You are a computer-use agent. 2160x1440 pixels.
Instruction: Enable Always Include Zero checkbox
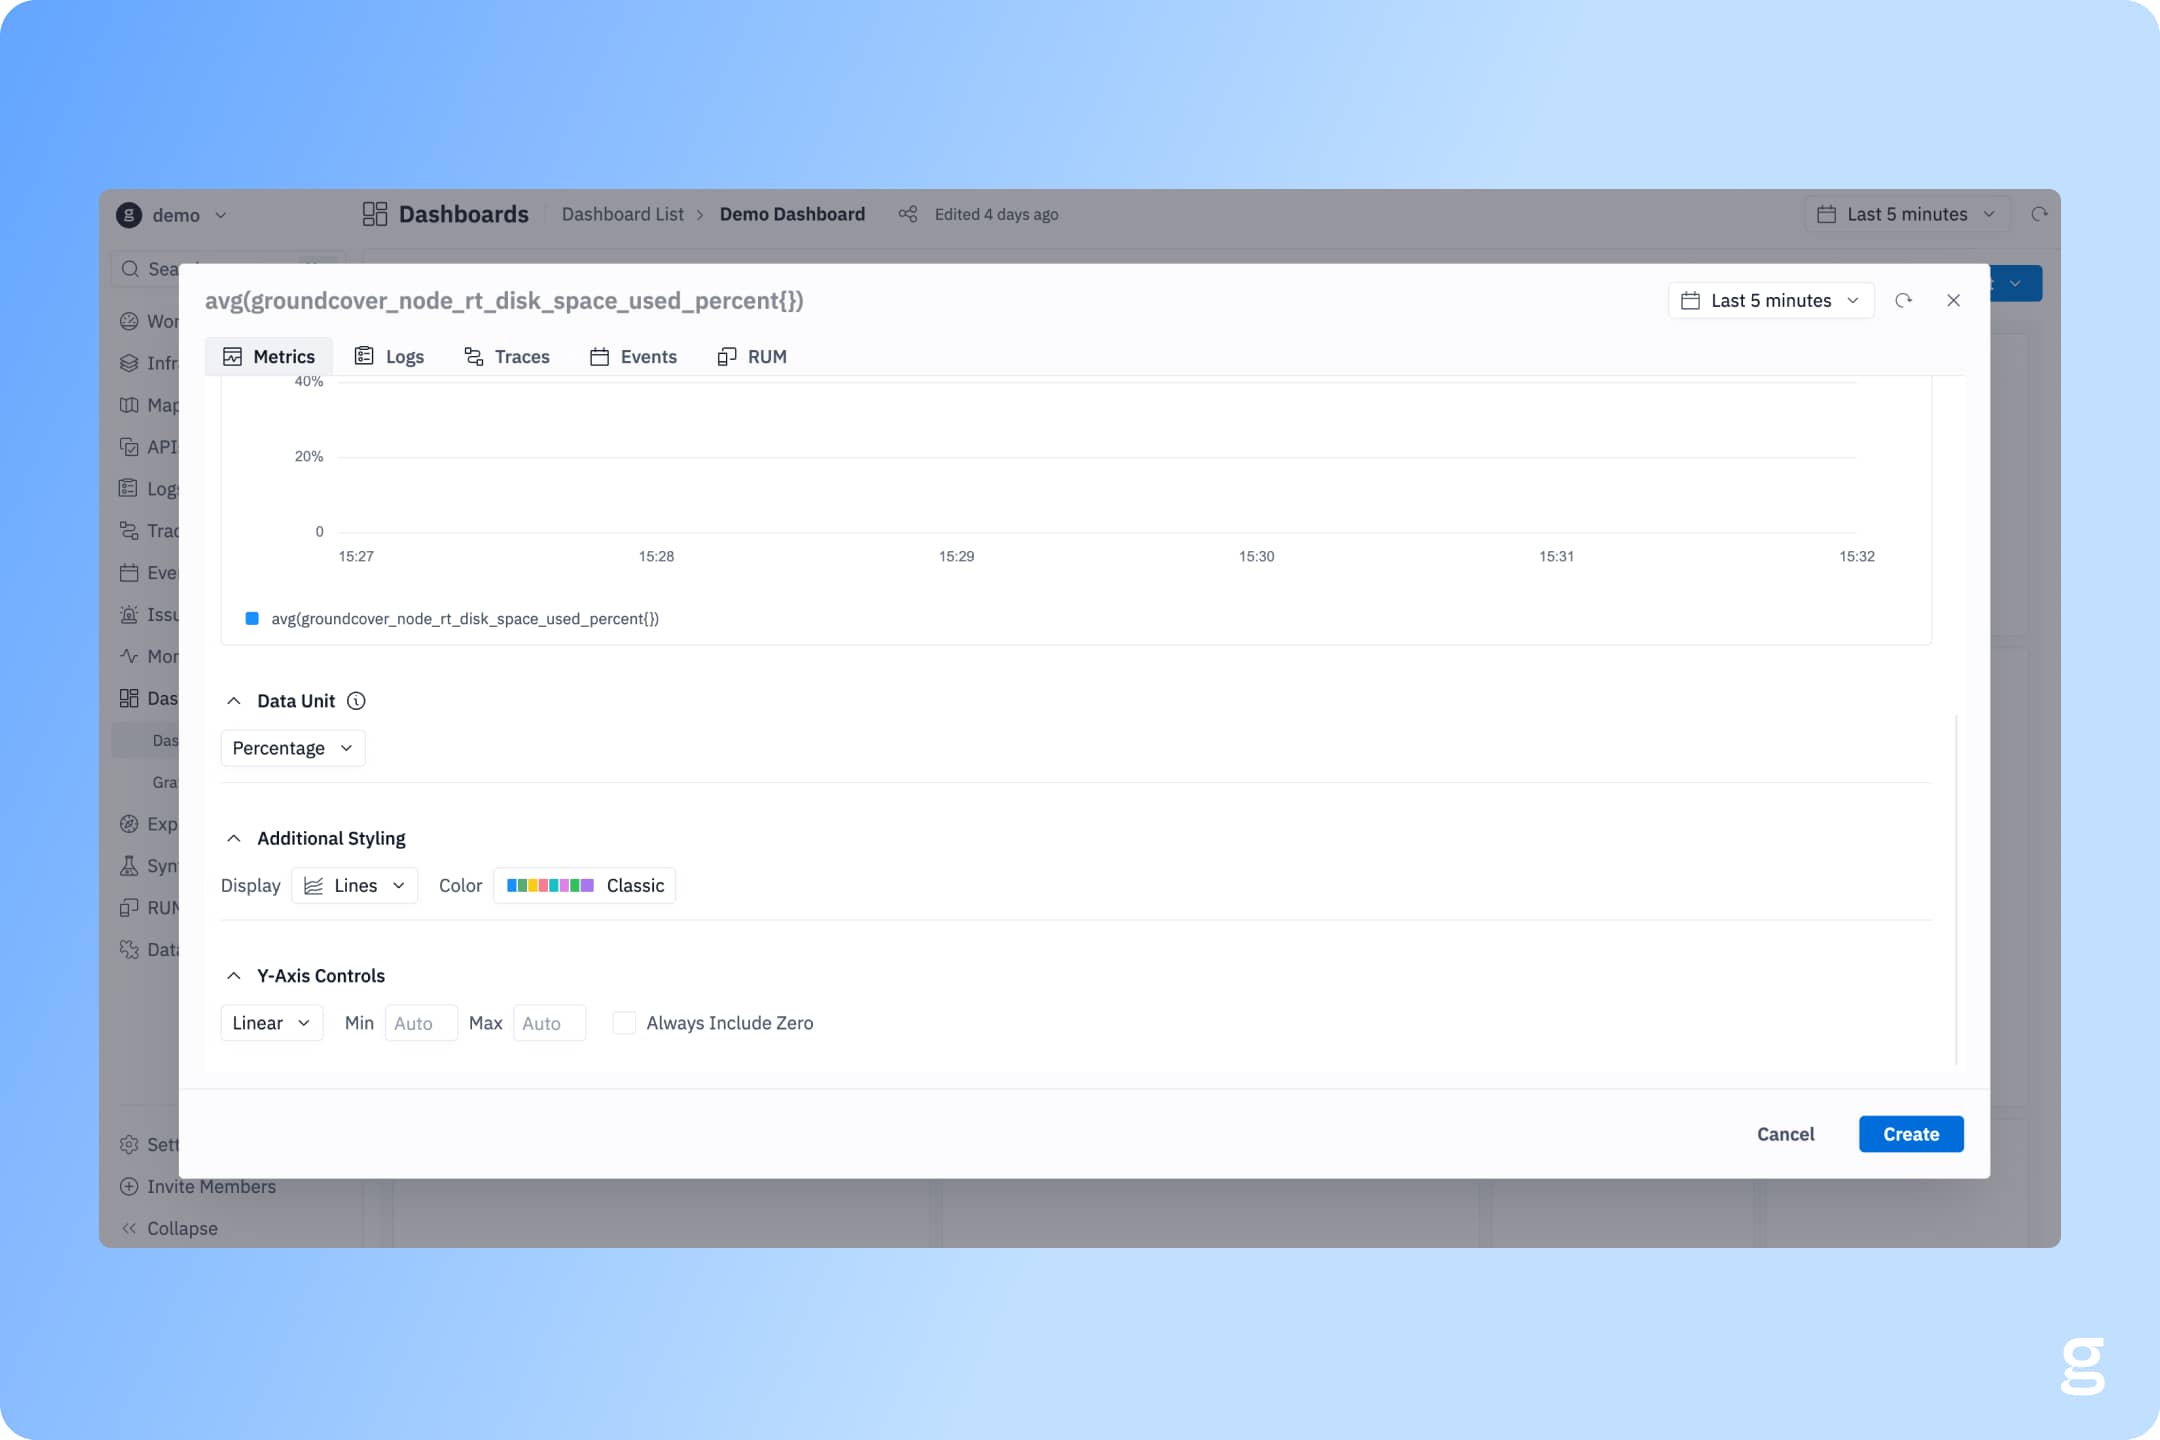pos(624,1023)
